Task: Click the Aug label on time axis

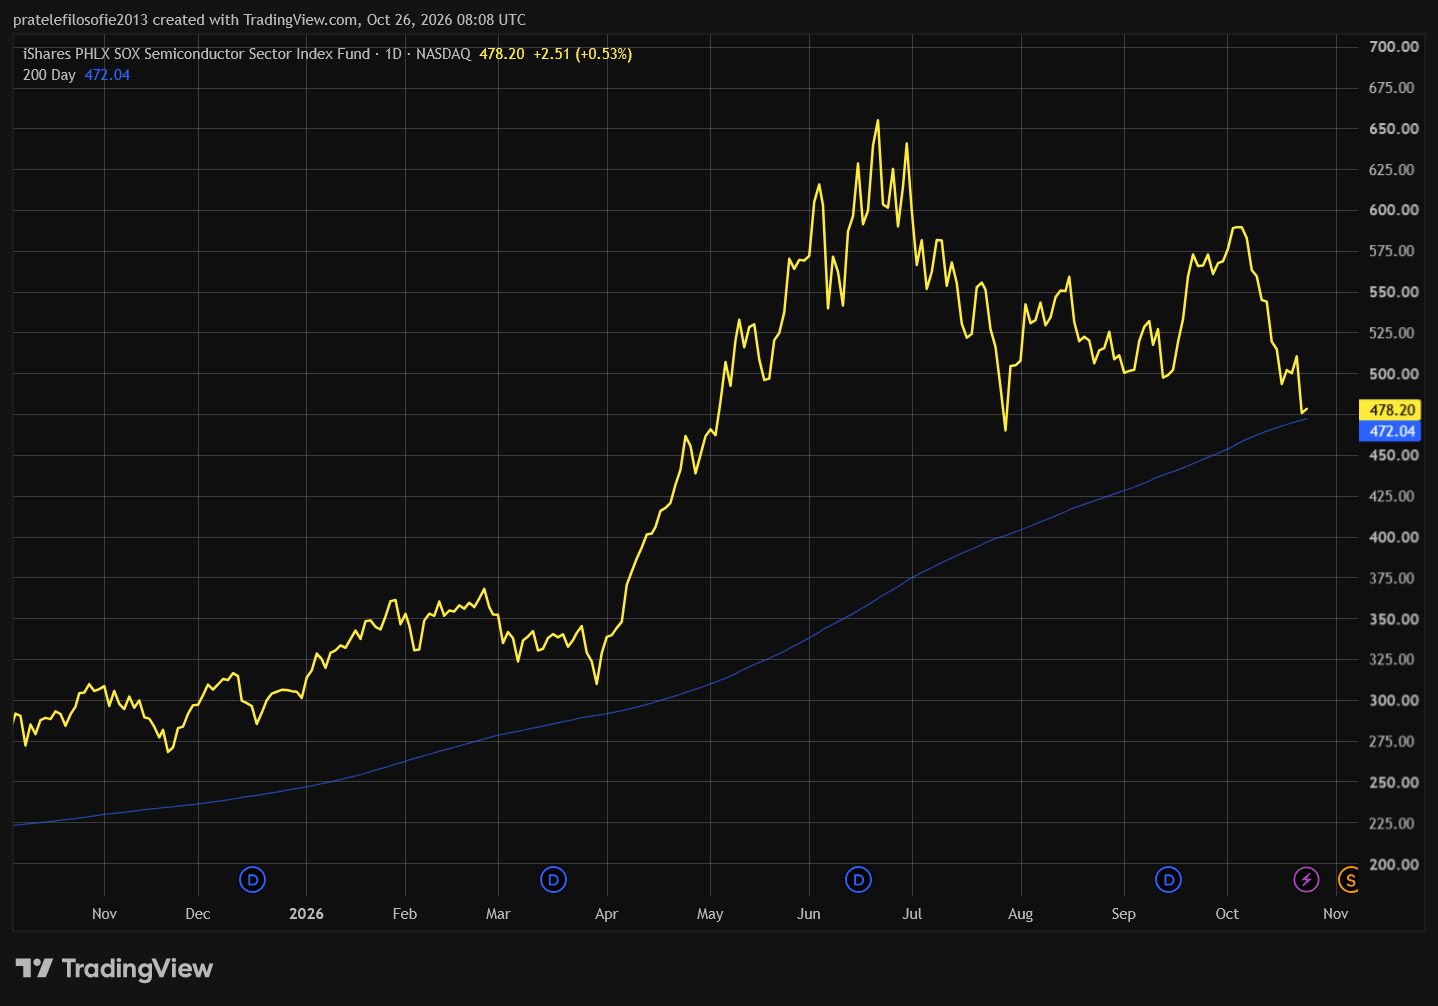Action: coord(1020,914)
